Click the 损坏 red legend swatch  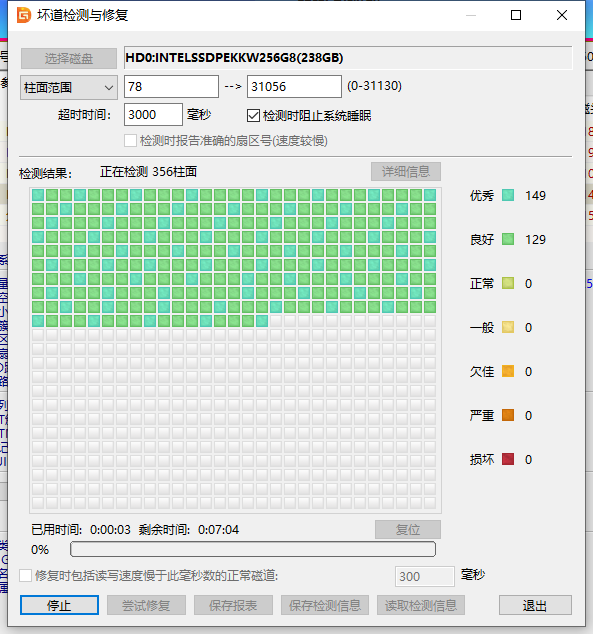point(508,459)
